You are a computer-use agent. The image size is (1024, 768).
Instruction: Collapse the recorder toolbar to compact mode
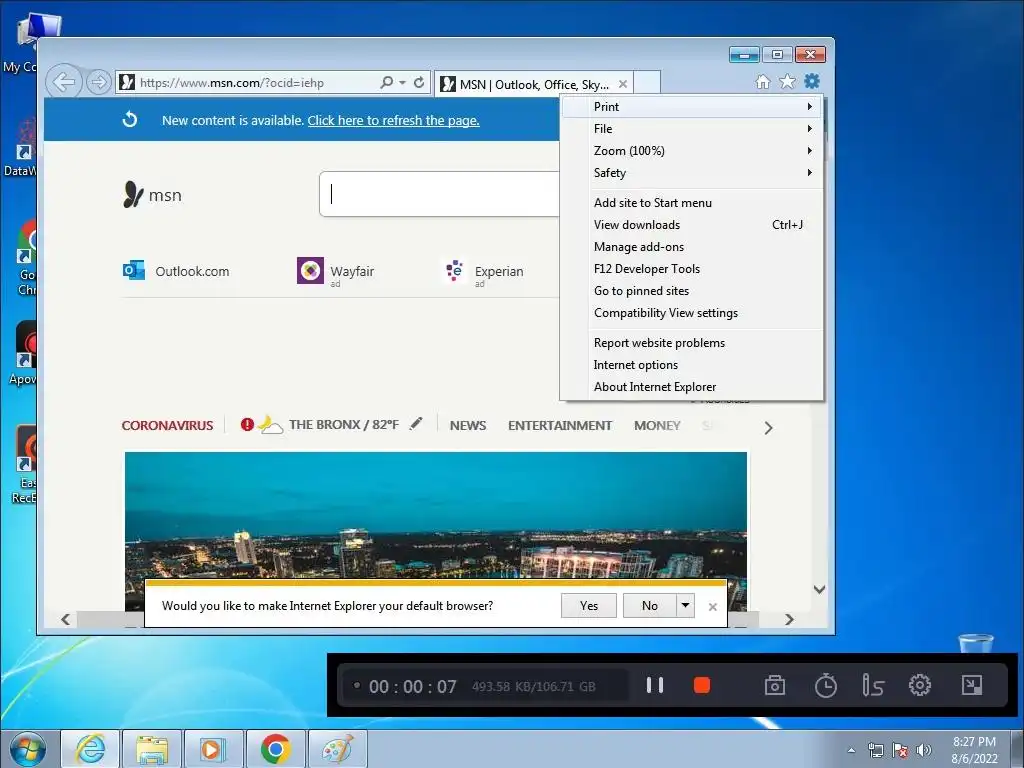(972, 685)
